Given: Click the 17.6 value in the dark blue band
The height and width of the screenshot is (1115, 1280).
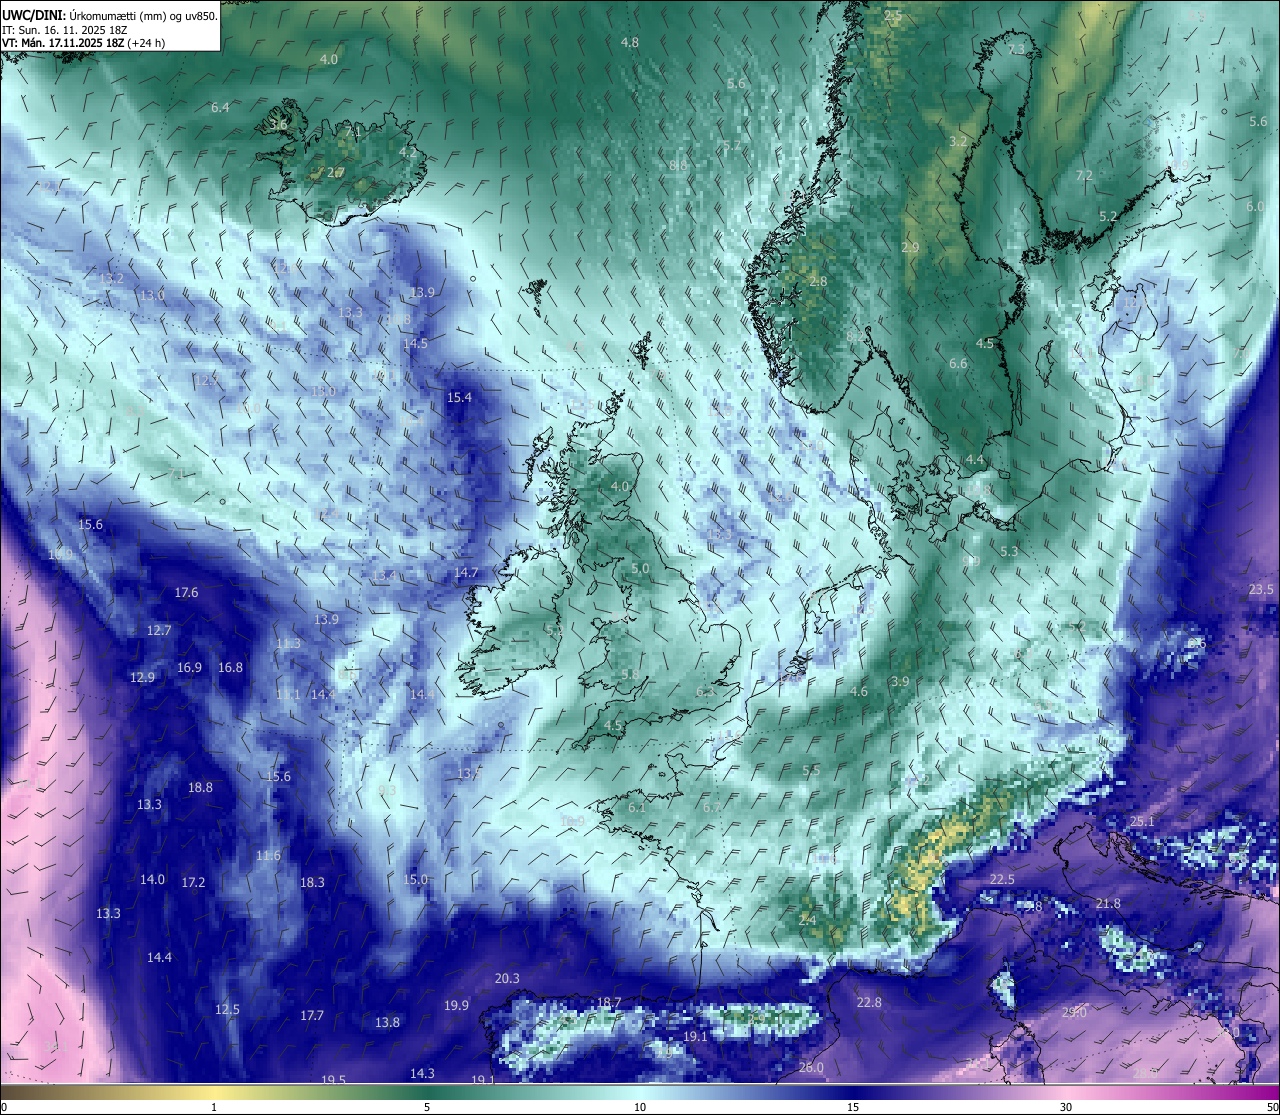Looking at the screenshot, I should [186, 592].
